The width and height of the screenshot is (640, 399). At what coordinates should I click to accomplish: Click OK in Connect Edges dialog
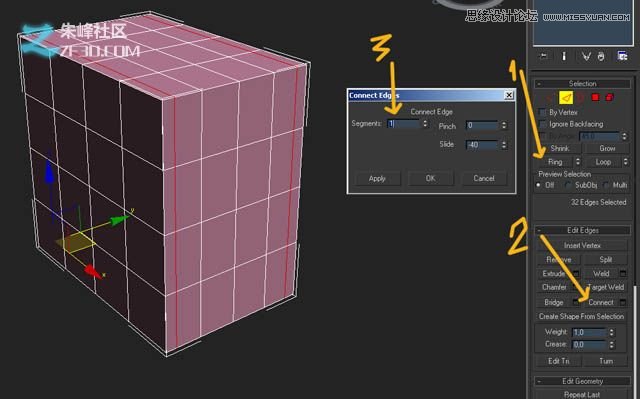[x=431, y=178]
